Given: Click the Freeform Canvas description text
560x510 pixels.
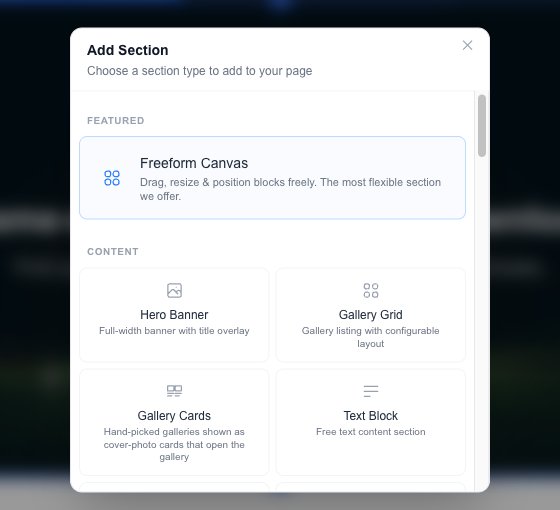Looking at the screenshot, I should coord(290,189).
